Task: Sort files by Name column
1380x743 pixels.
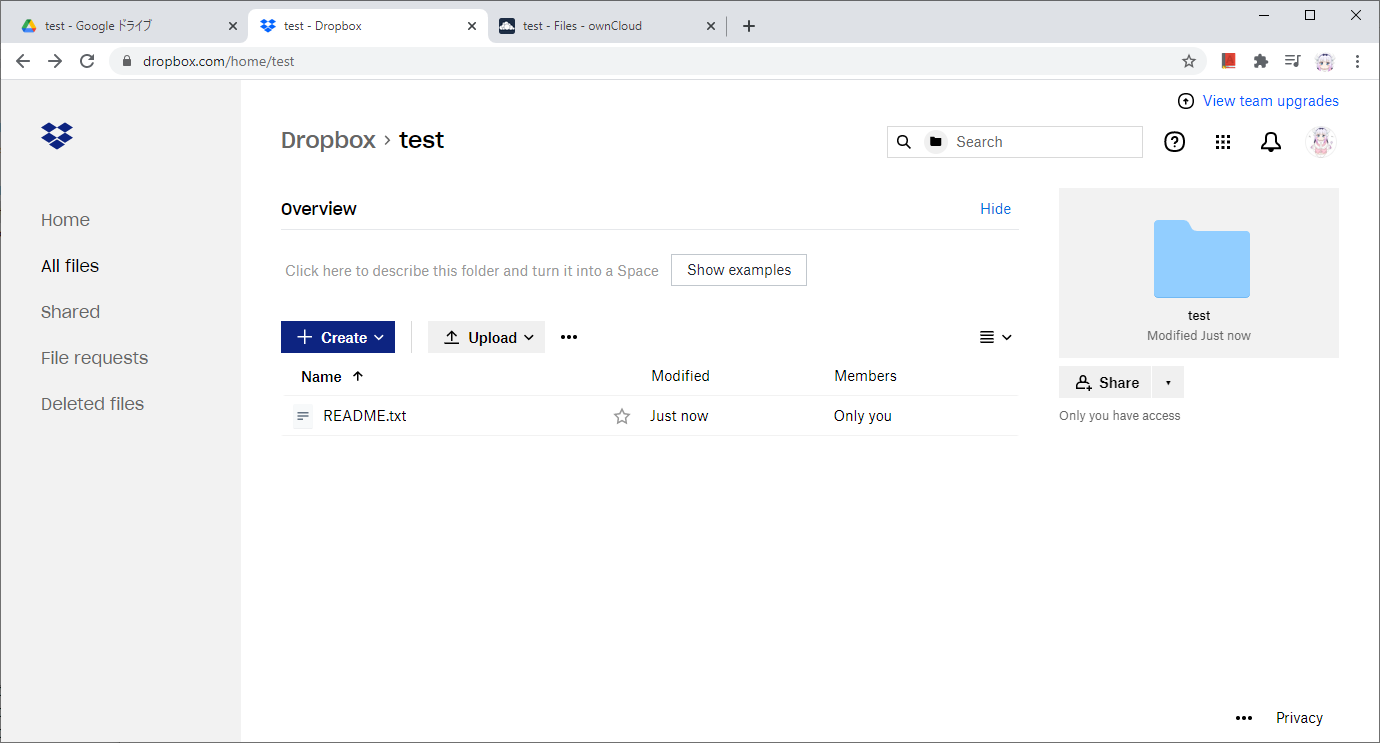Action: 332,377
